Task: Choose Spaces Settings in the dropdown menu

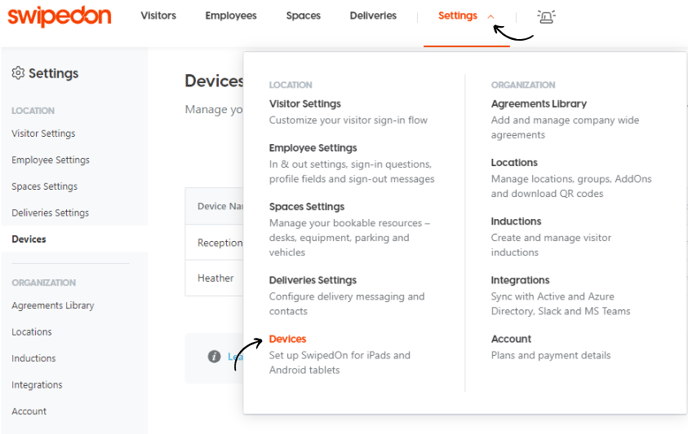Action: click(307, 207)
